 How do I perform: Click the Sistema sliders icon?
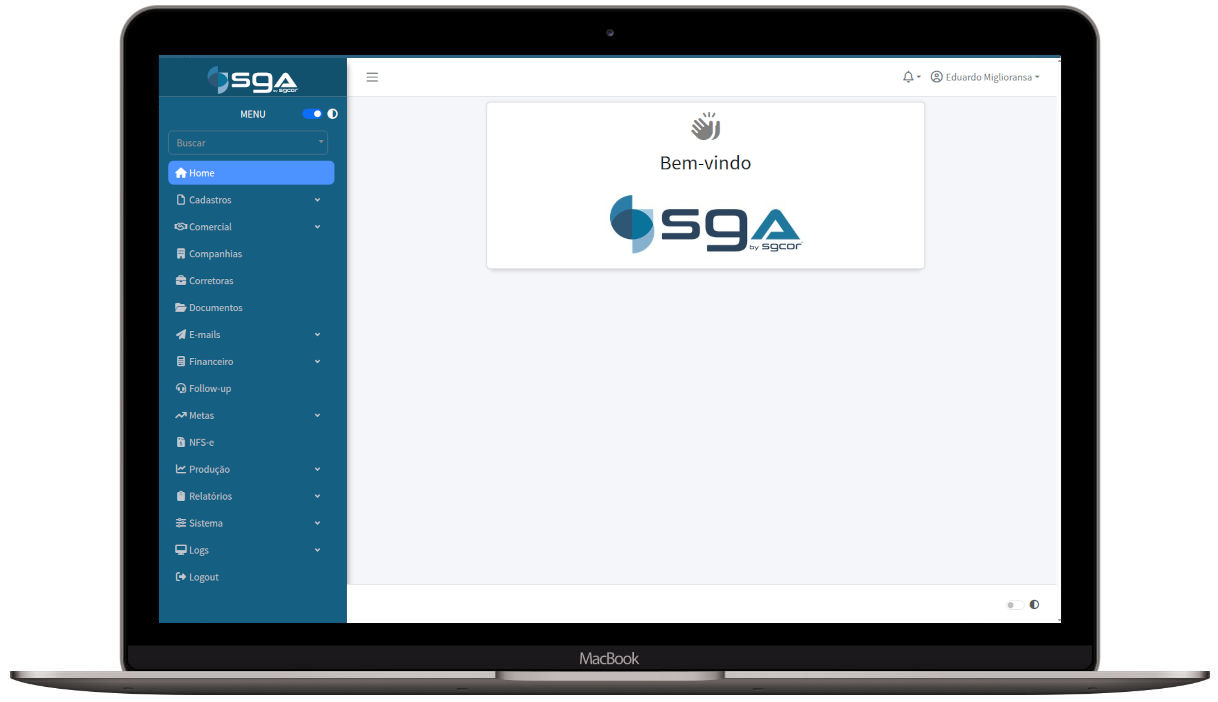click(x=181, y=523)
